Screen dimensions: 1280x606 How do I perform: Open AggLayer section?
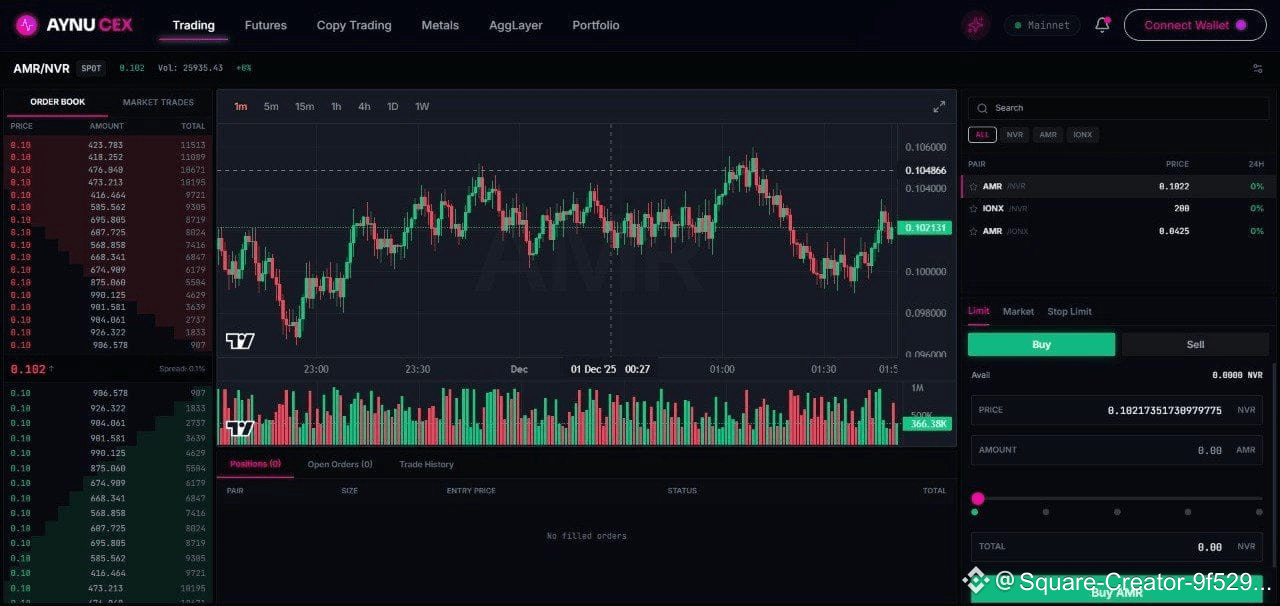click(516, 25)
